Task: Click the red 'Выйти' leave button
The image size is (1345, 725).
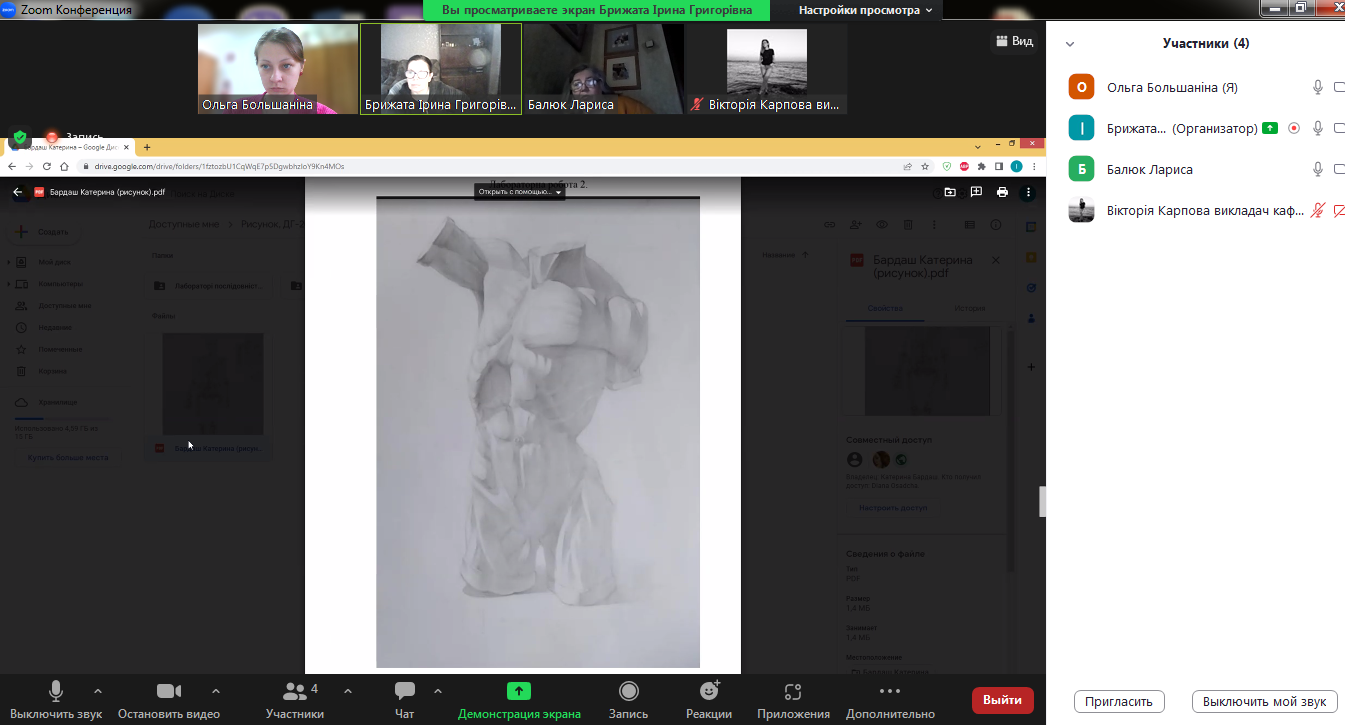Action: point(1002,700)
